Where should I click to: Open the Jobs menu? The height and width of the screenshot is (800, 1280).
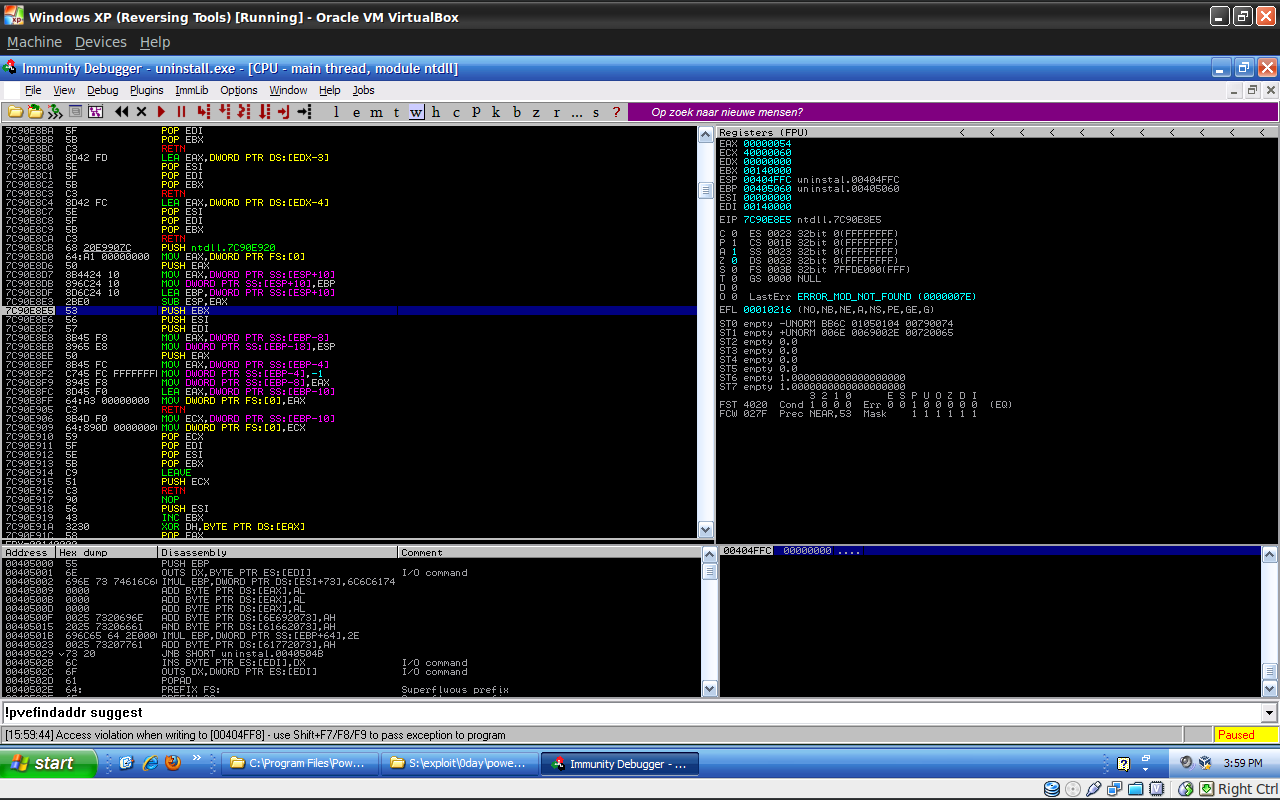363,90
